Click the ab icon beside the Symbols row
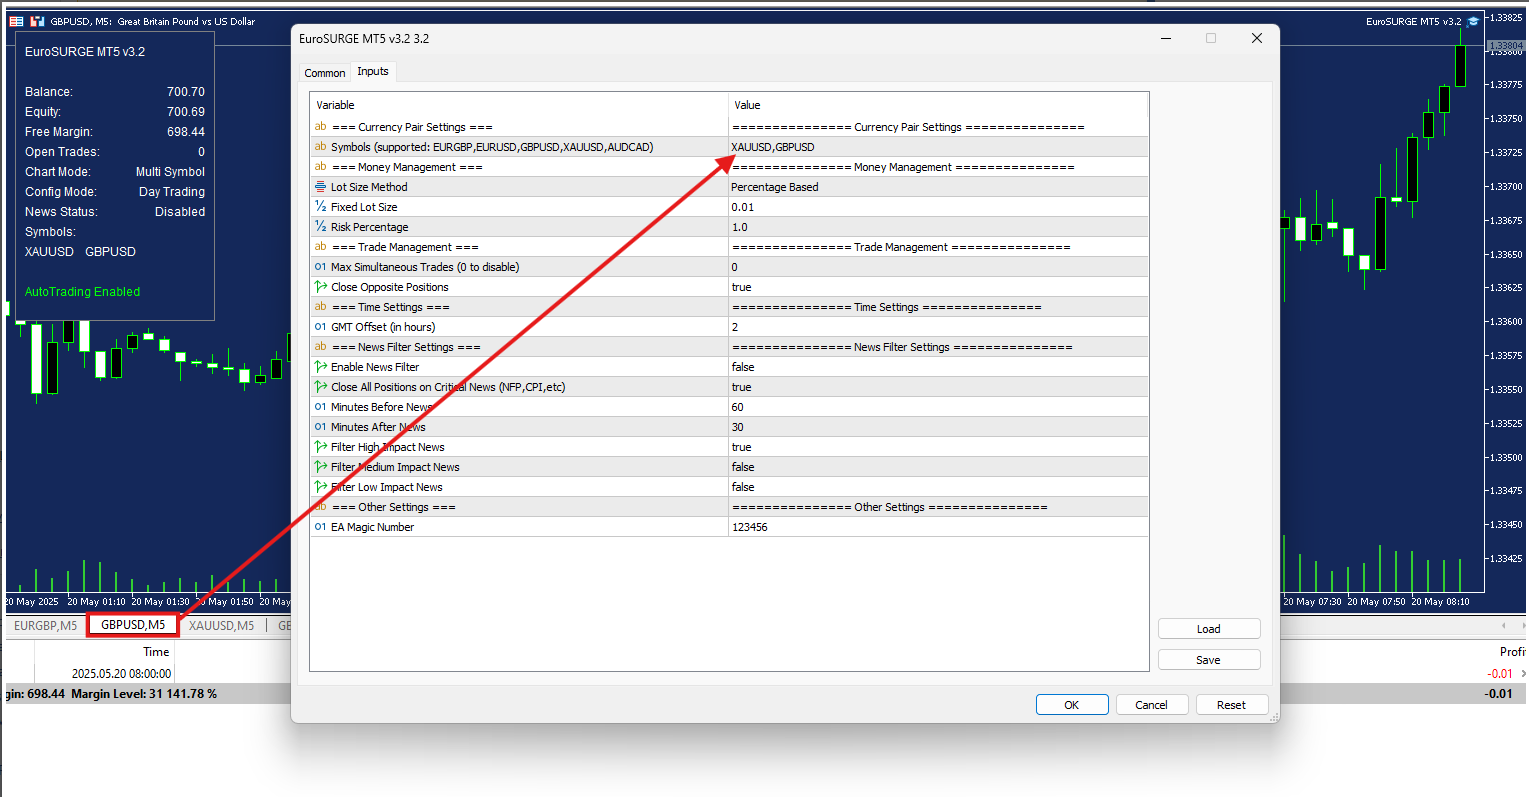The image size is (1529, 797). tap(320, 147)
